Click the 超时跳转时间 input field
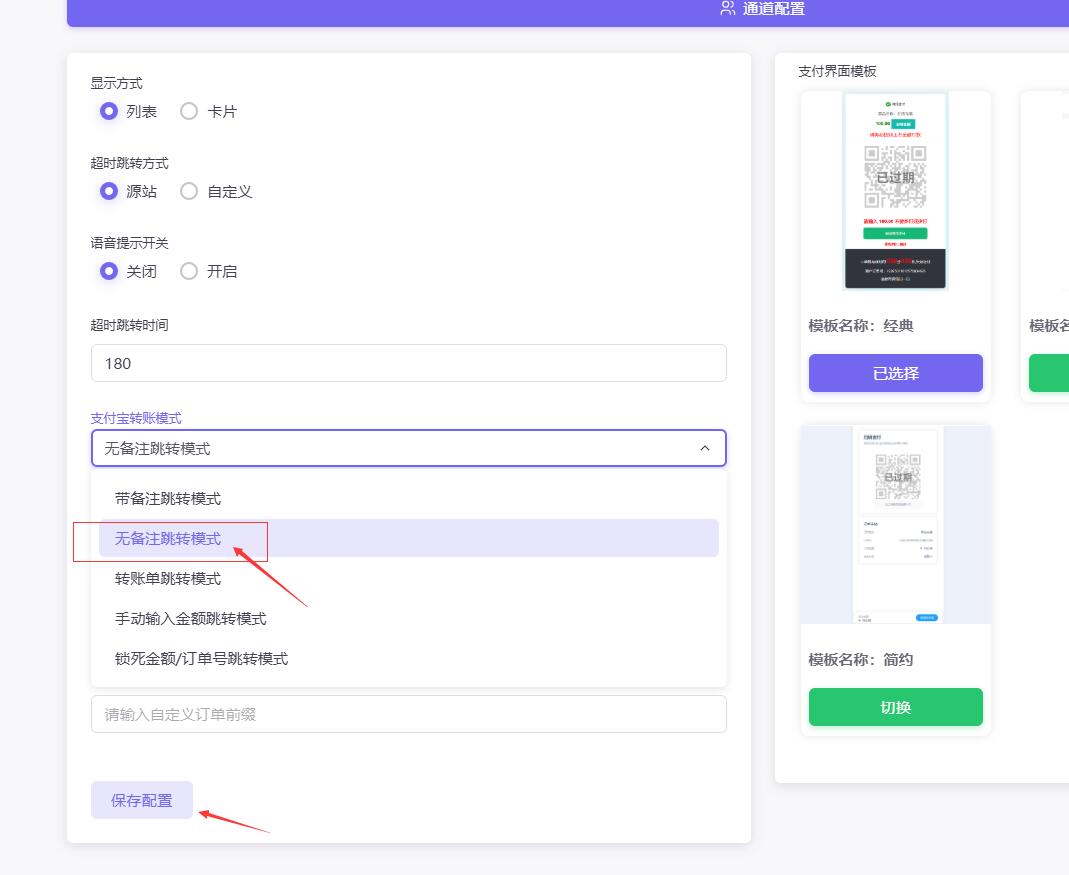 click(x=408, y=363)
